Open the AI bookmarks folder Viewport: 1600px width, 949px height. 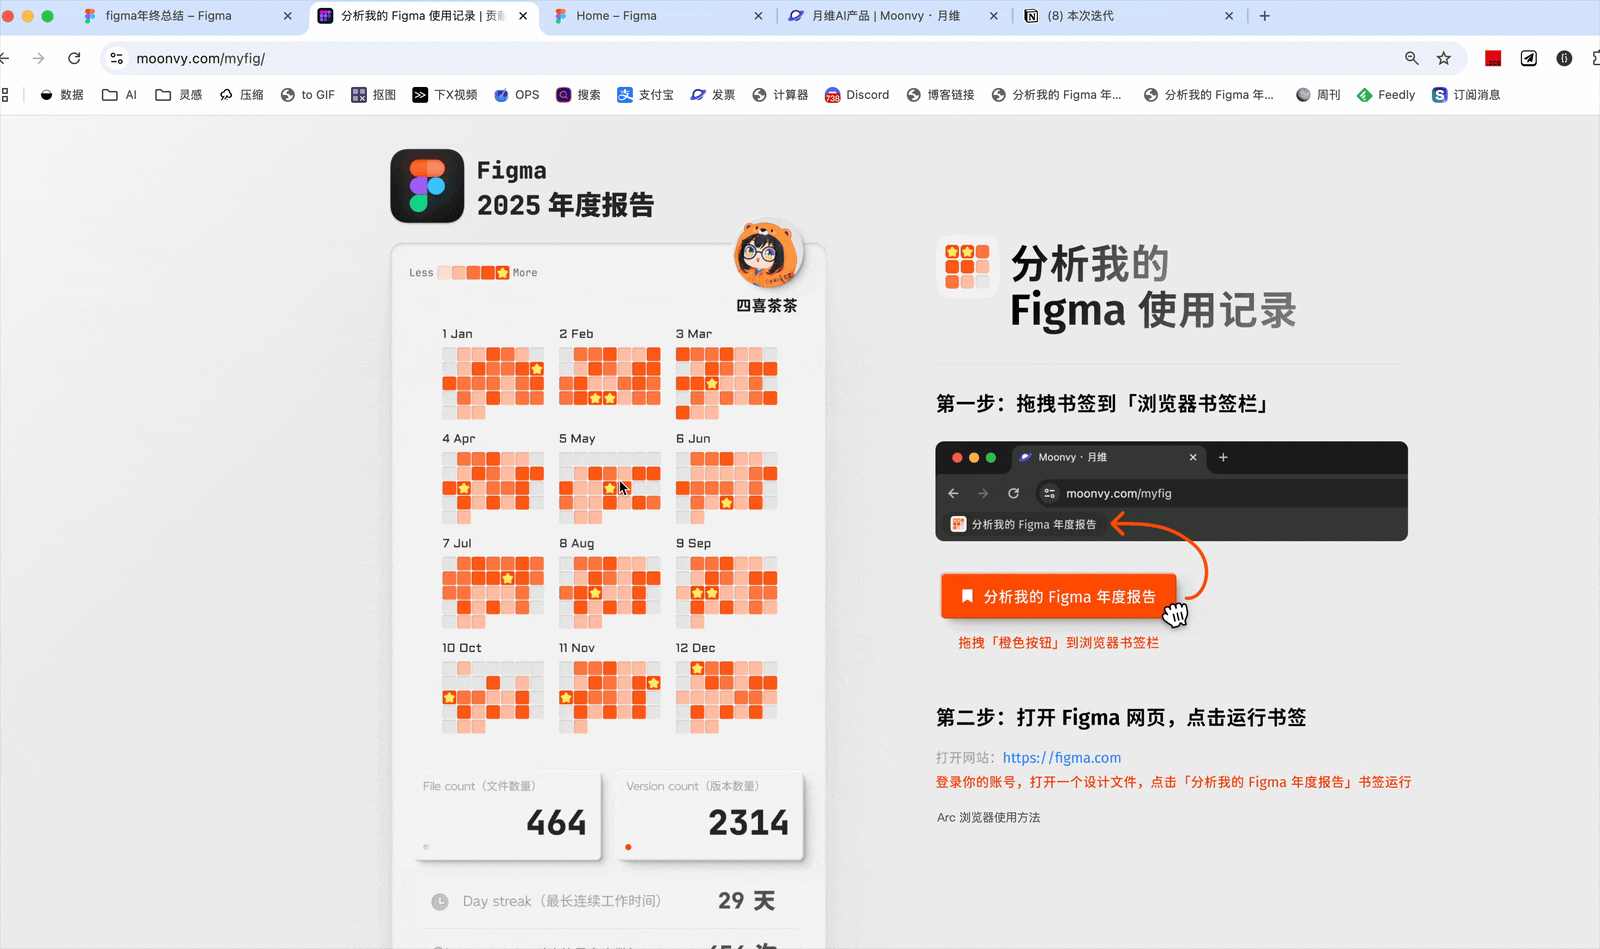pyautogui.click(x=119, y=95)
